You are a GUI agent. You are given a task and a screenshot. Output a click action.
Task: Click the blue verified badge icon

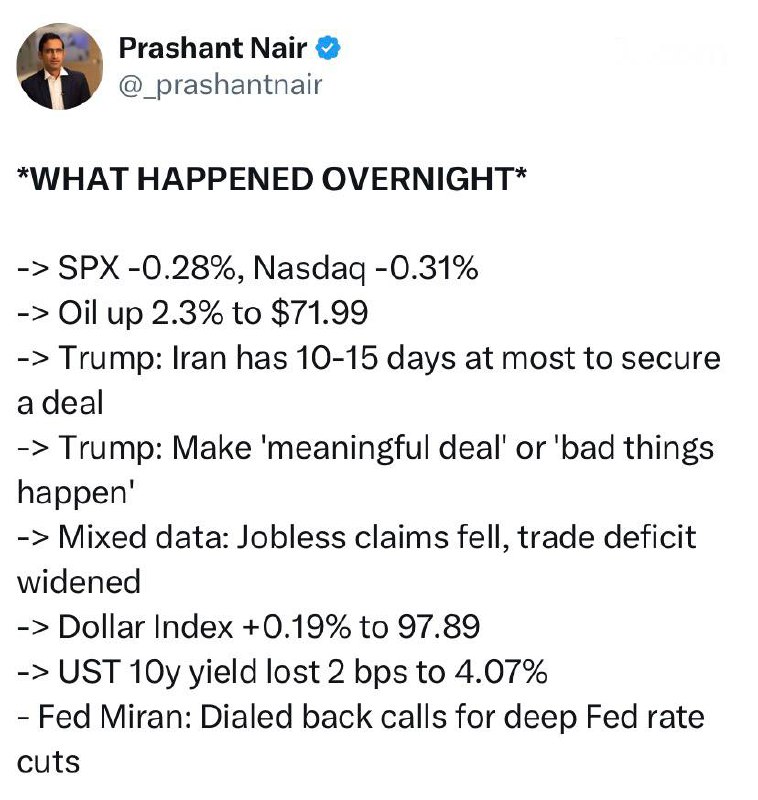point(331,47)
